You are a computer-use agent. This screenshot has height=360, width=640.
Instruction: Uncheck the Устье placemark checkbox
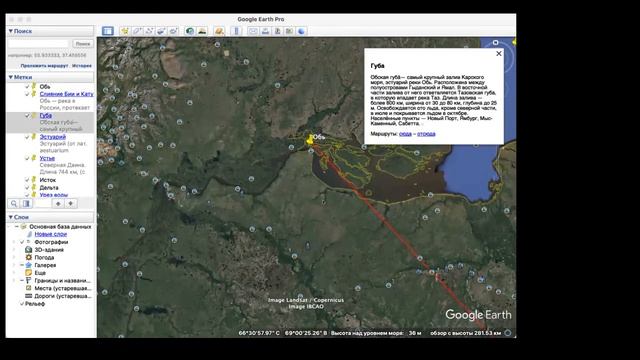coord(27,158)
